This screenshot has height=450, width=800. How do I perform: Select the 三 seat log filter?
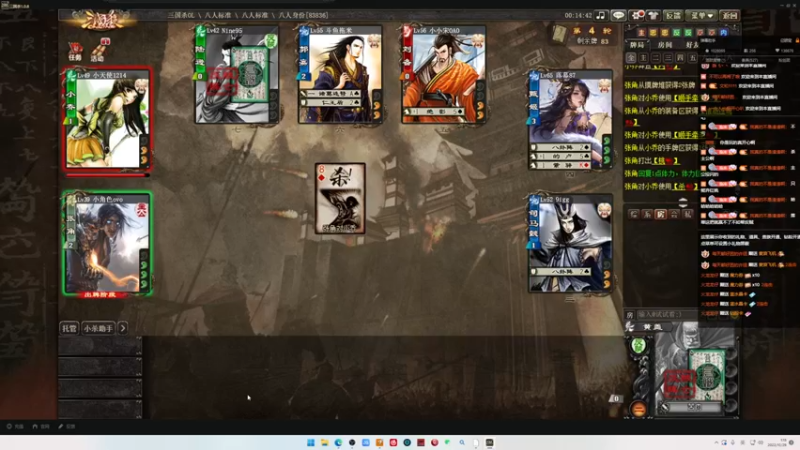(x=668, y=58)
